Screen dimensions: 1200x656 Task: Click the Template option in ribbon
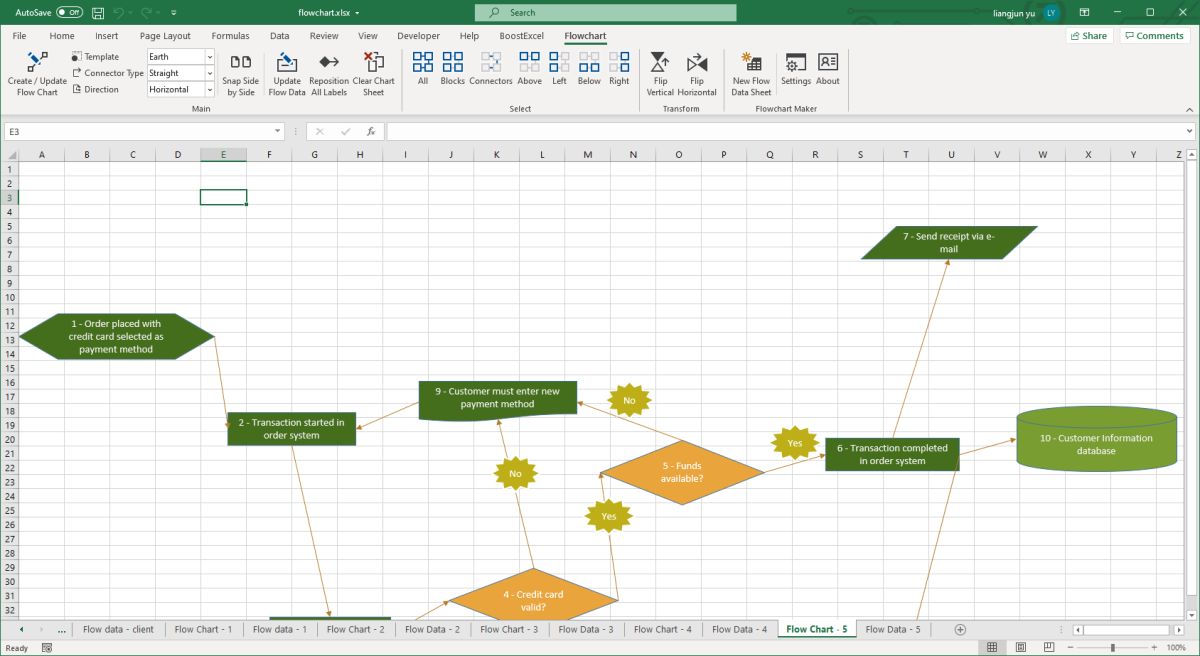[x=95, y=57]
